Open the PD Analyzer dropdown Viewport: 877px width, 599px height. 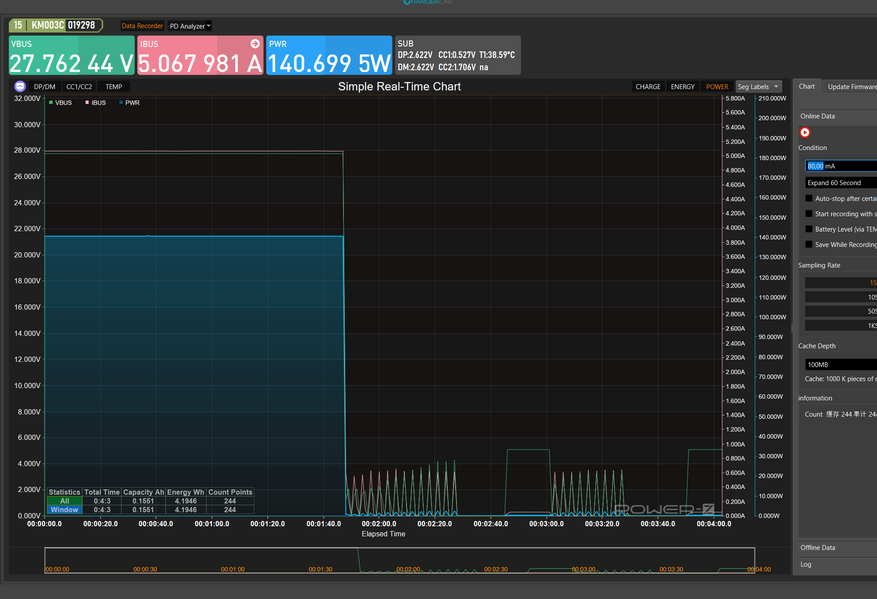pos(190,26)
